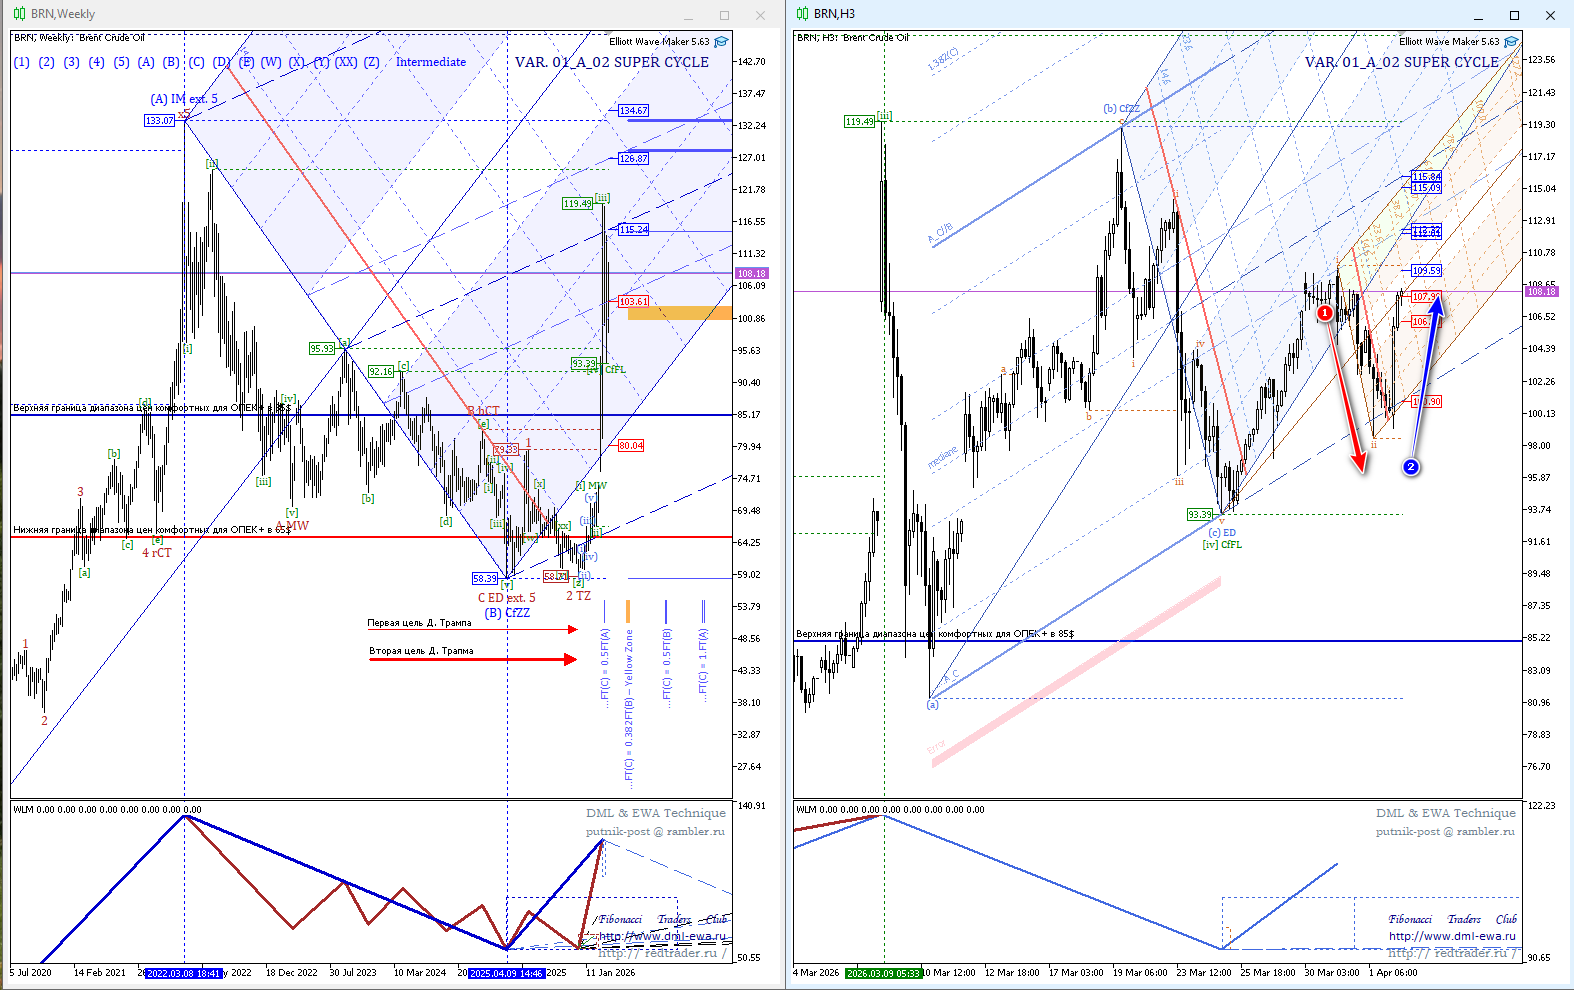This screenshot has height=990, width=1574.
Task: Pick the (Z) wave label button
Action: coord(371,62)
